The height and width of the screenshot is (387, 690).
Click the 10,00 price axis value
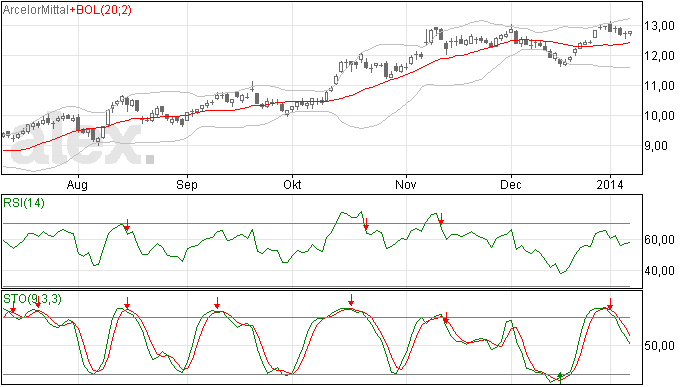point(659,116)
